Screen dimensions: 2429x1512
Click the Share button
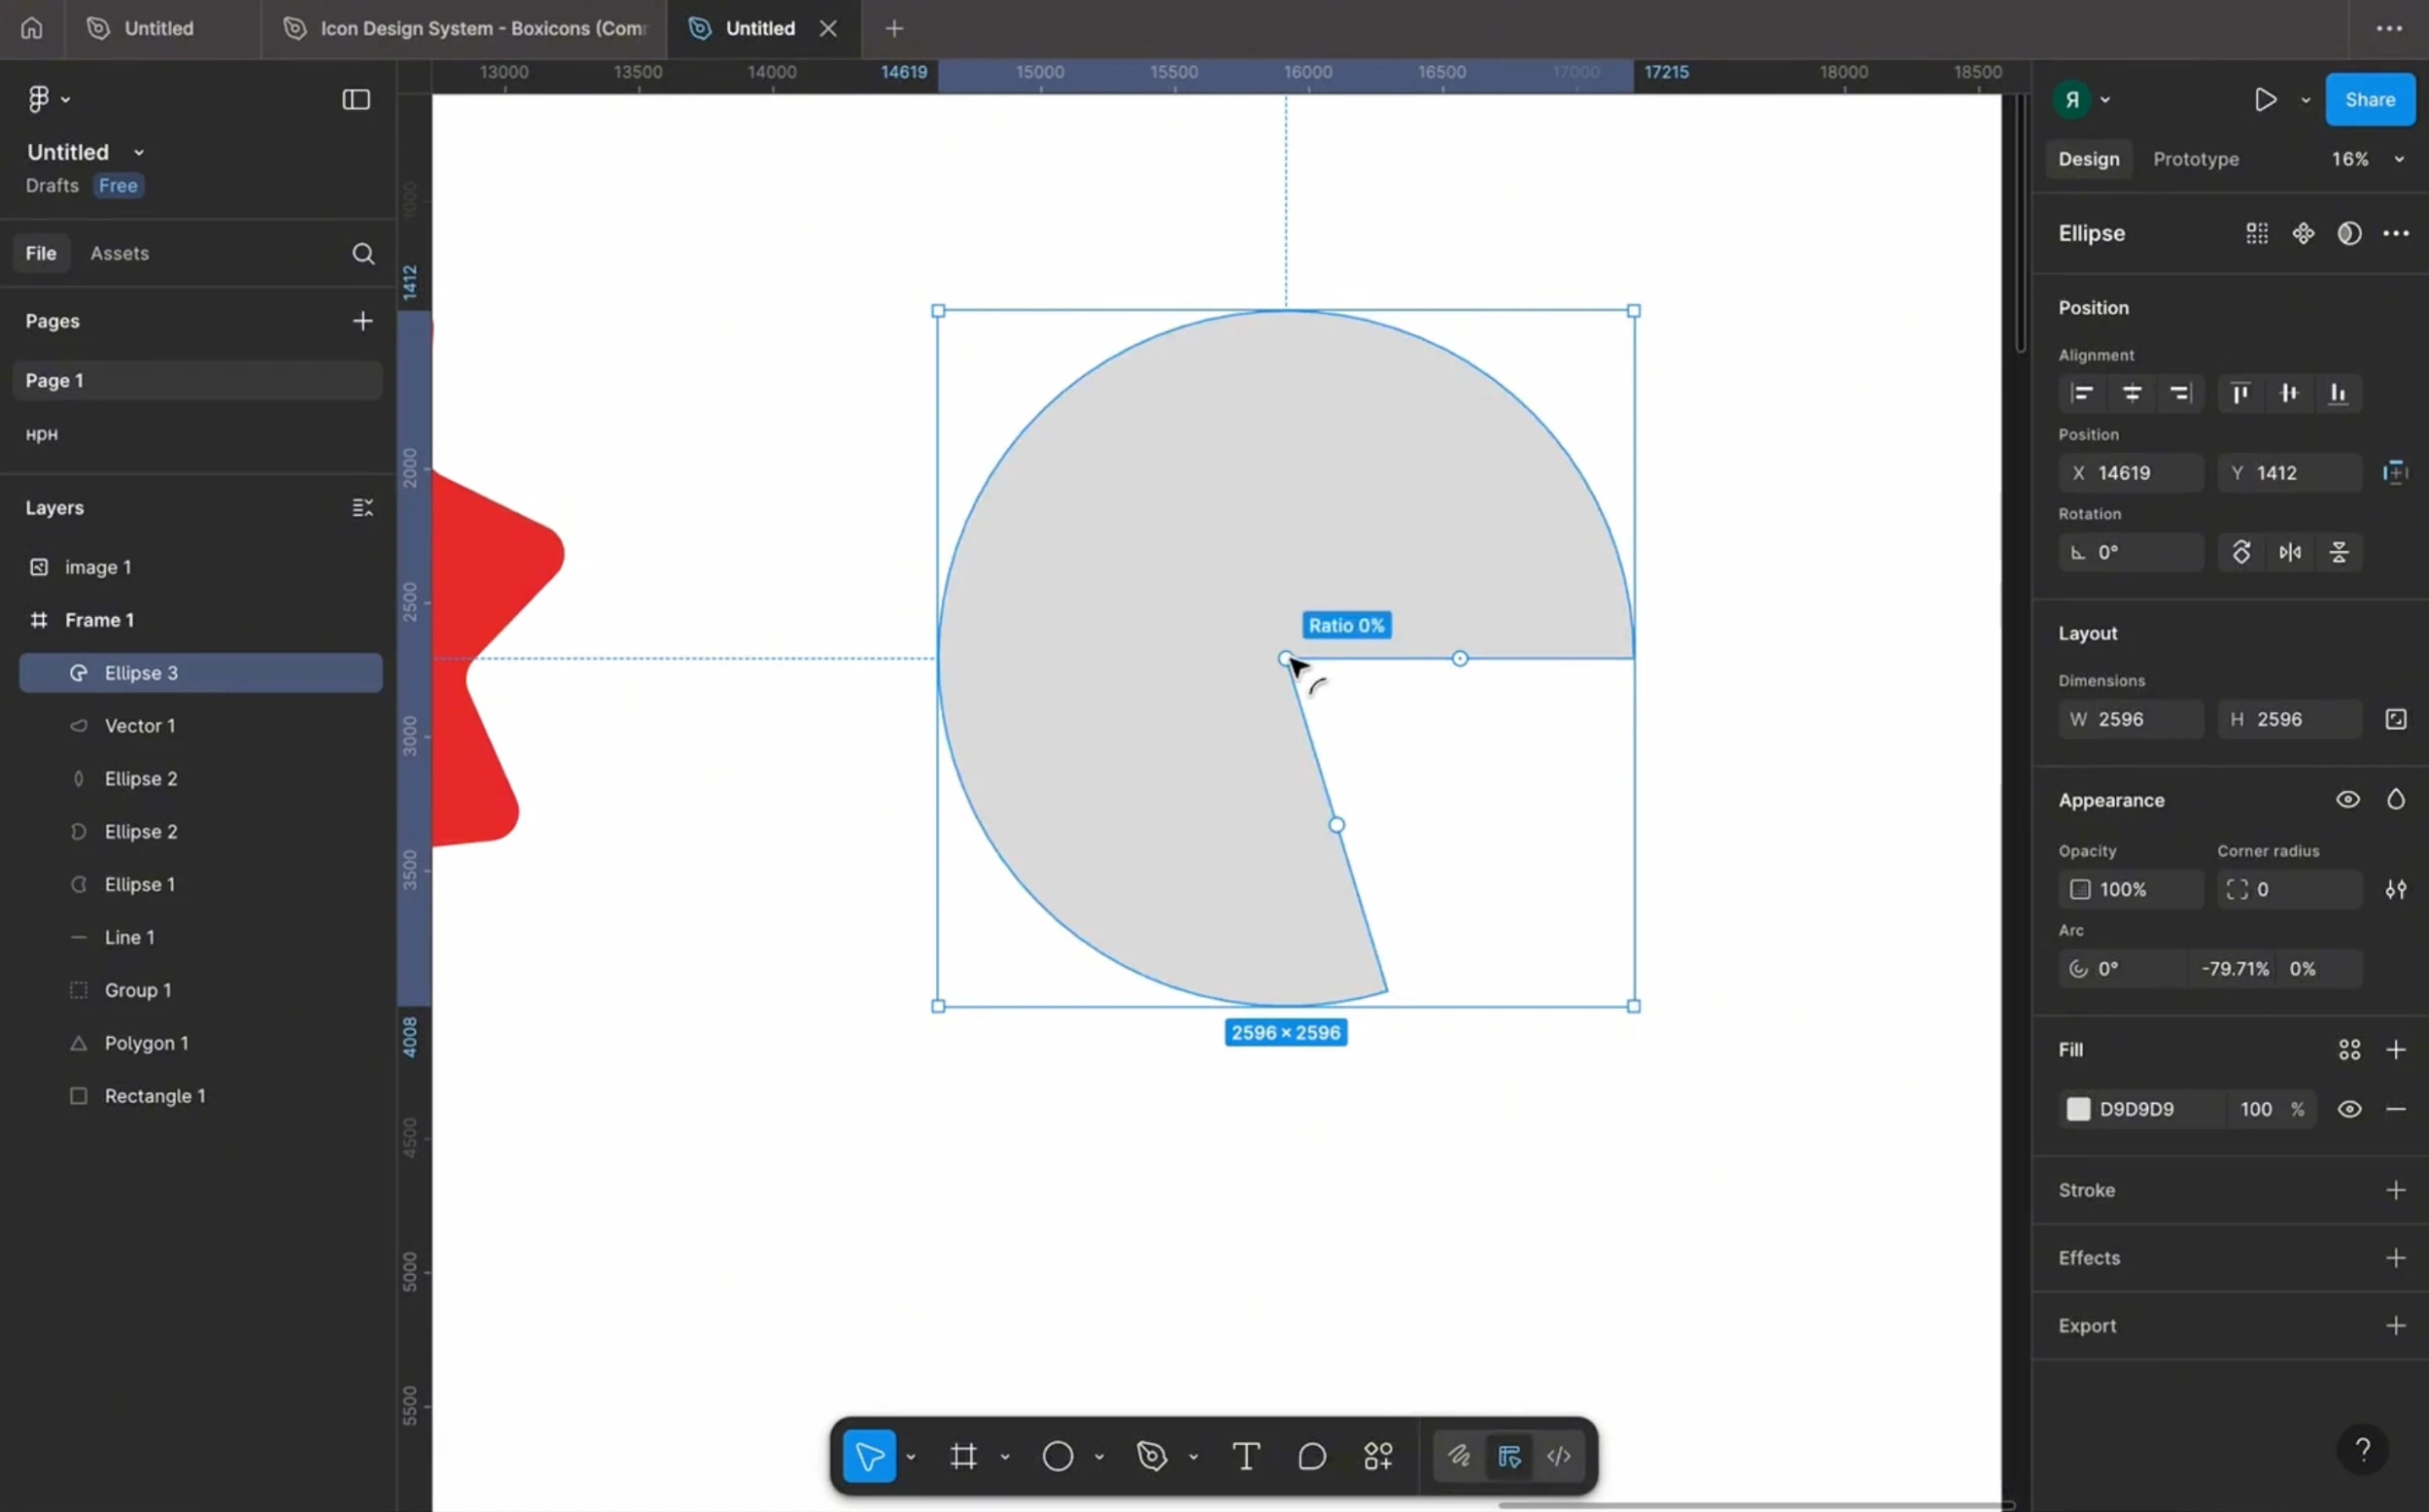coord(2369,99)
